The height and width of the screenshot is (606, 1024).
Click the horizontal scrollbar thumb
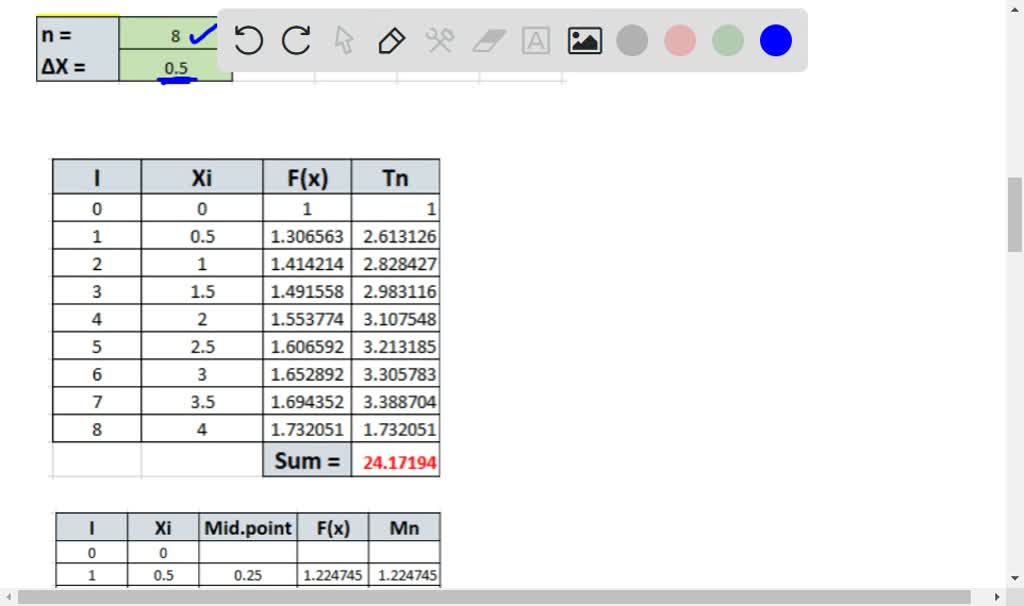[x=494, y=597]
